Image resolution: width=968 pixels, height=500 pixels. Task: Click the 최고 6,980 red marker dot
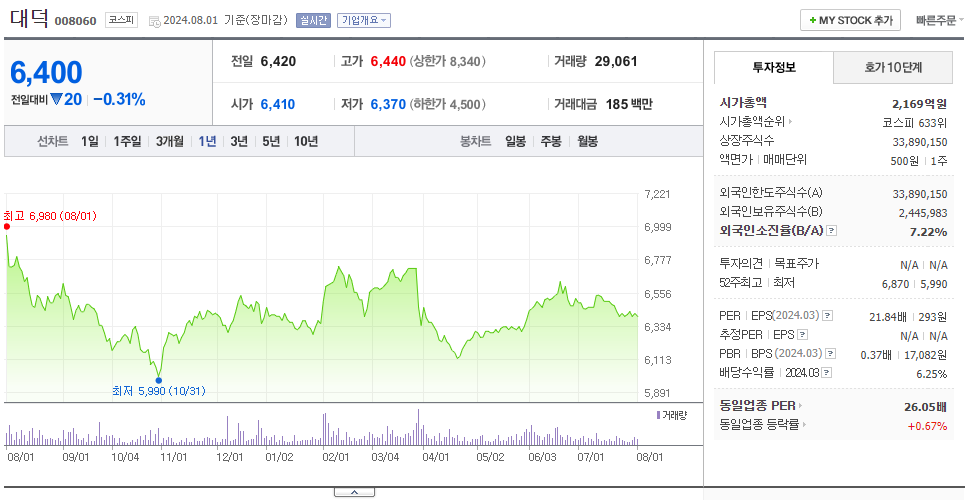pyautogui.click(x=7, y=227)
